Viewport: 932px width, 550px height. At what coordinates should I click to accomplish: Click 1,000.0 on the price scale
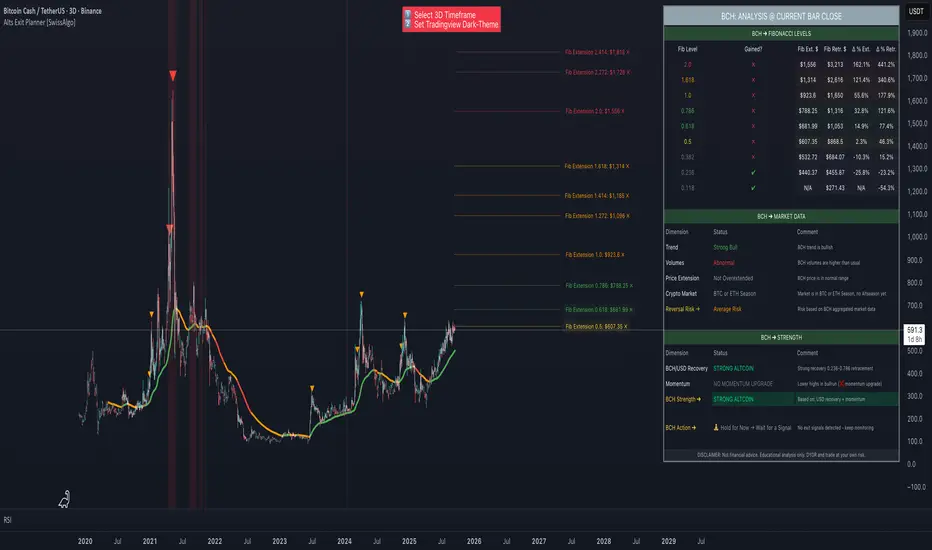[917, 237]
